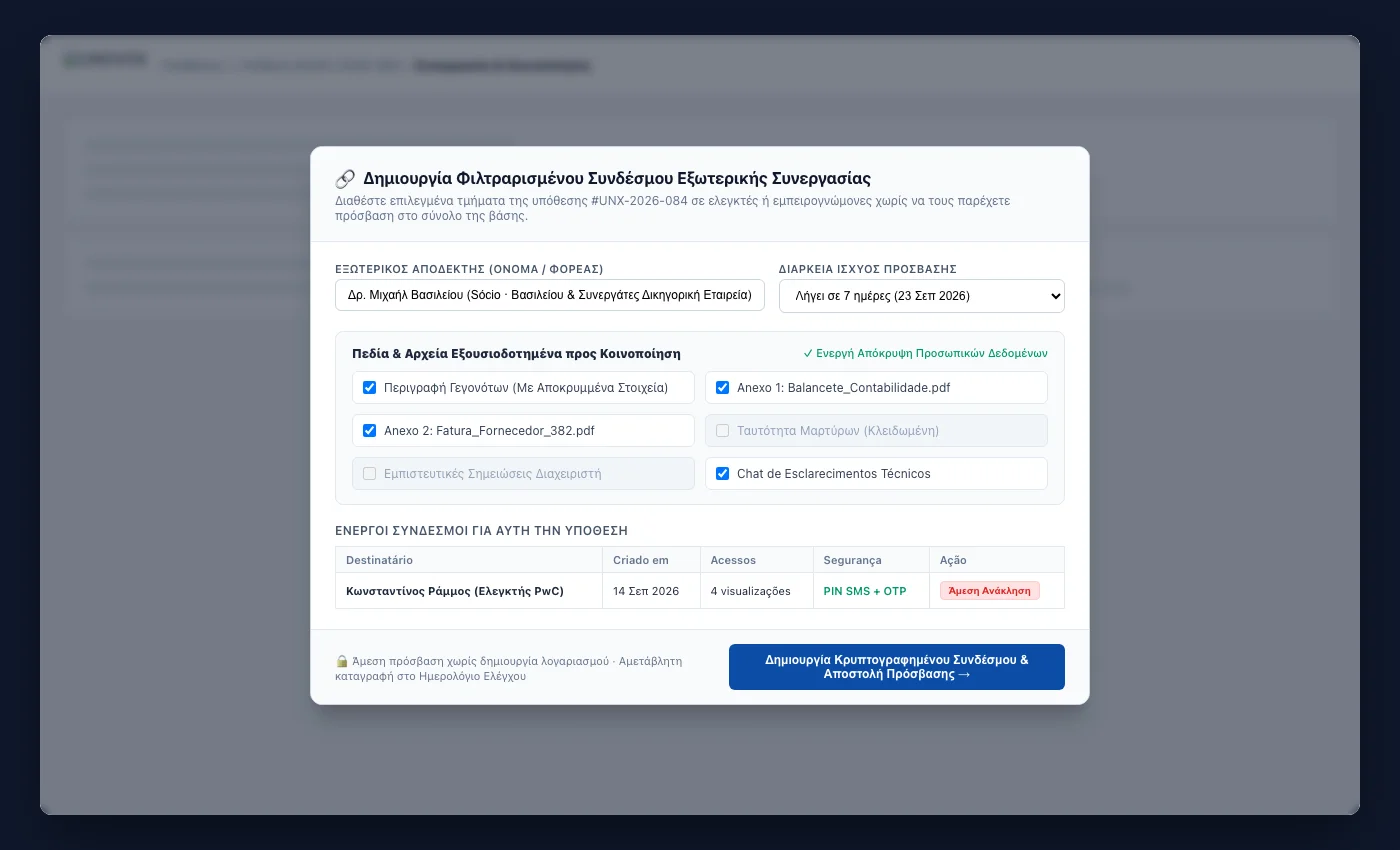Viewport: 1400px width, 850px height.
Task: Uncheck Anexo 2: Fatura_Fornecedor_382.pdf
Action: coord(369,430)
